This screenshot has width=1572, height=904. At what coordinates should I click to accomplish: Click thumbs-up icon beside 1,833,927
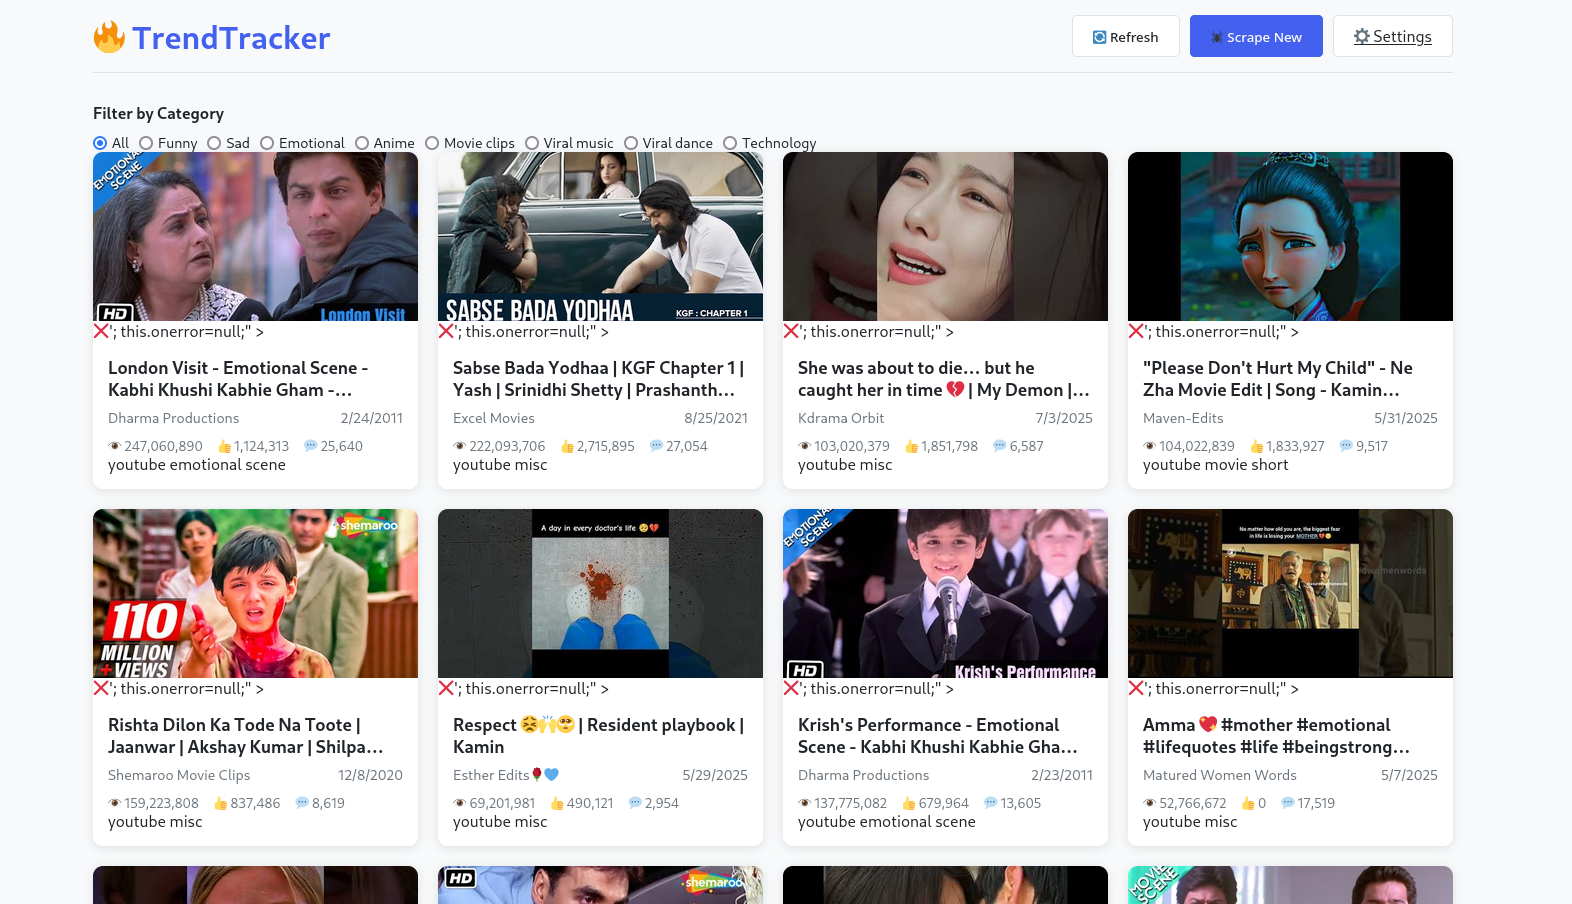[1257, 446]
